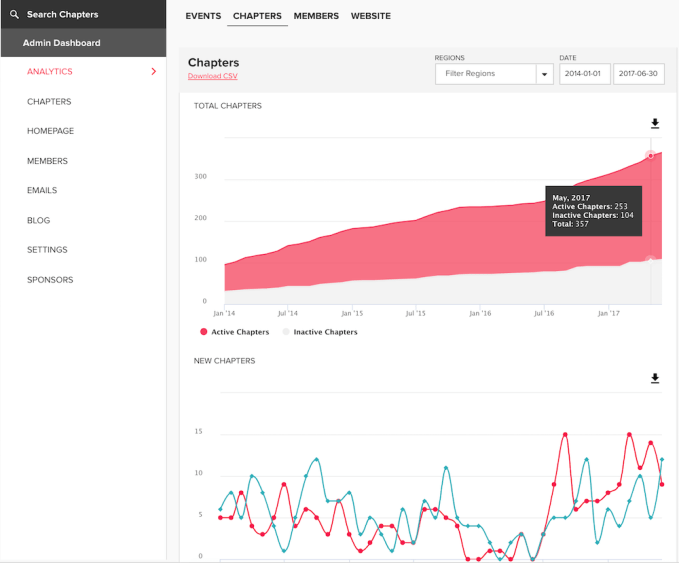Open the Filter Regions dropdown
The width and height of the screenshot is (679, 563).
[486, 74]
